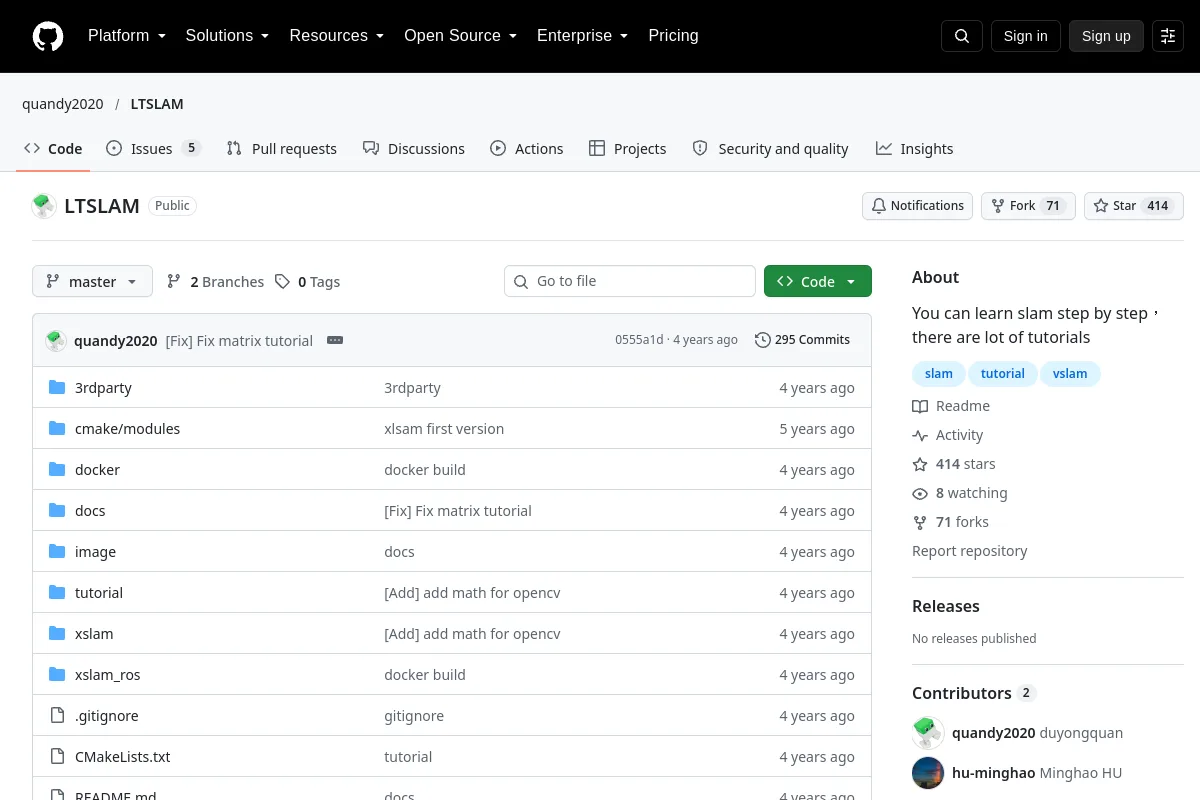
Task: Click the Report repository link
Action: coord(970,551)
